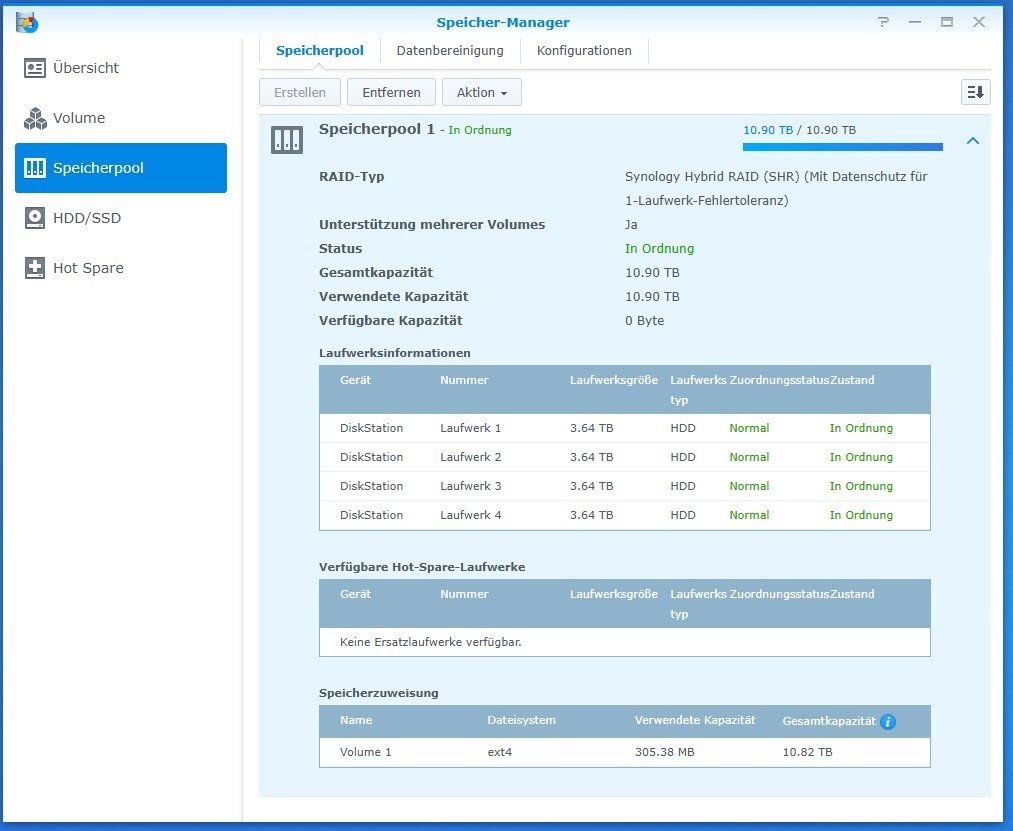The height and width of the screenshot is (831, 1013).
Task: Click Normal status for Laufwerk 1
Action: click(x=749, y=428)
